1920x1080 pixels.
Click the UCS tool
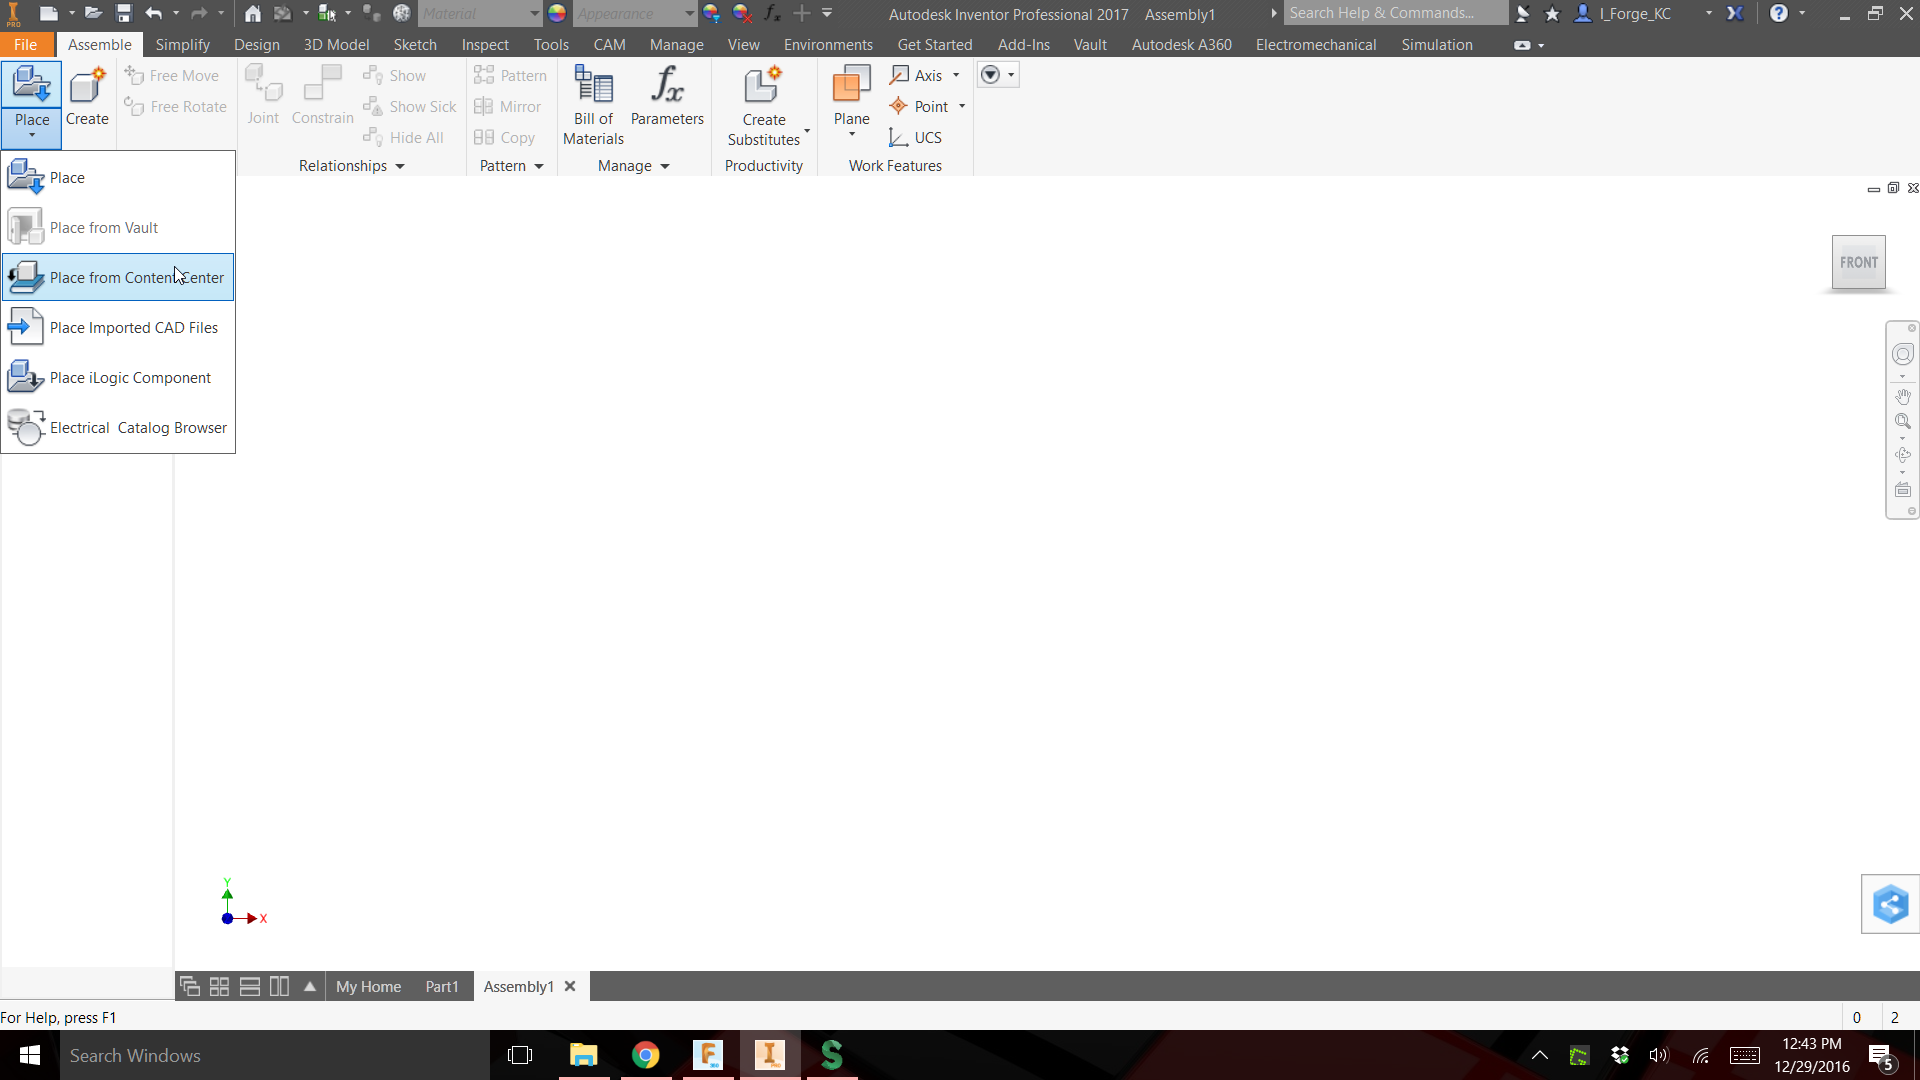click(x=916, y=137)
